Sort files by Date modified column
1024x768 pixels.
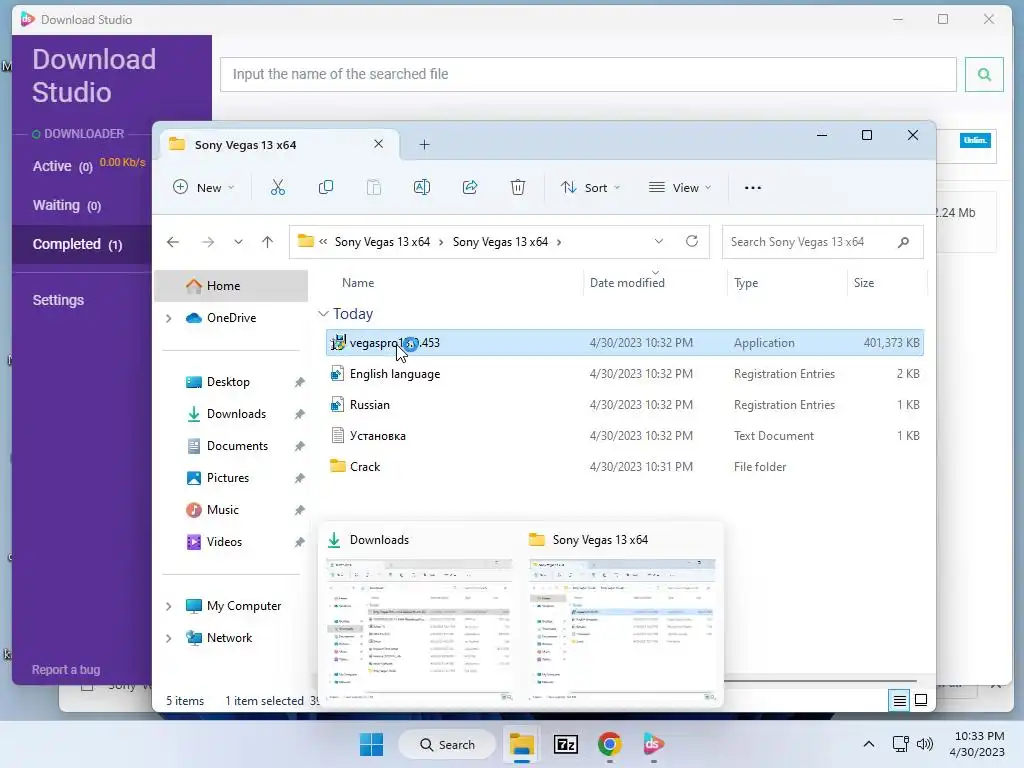coord(627,283)
